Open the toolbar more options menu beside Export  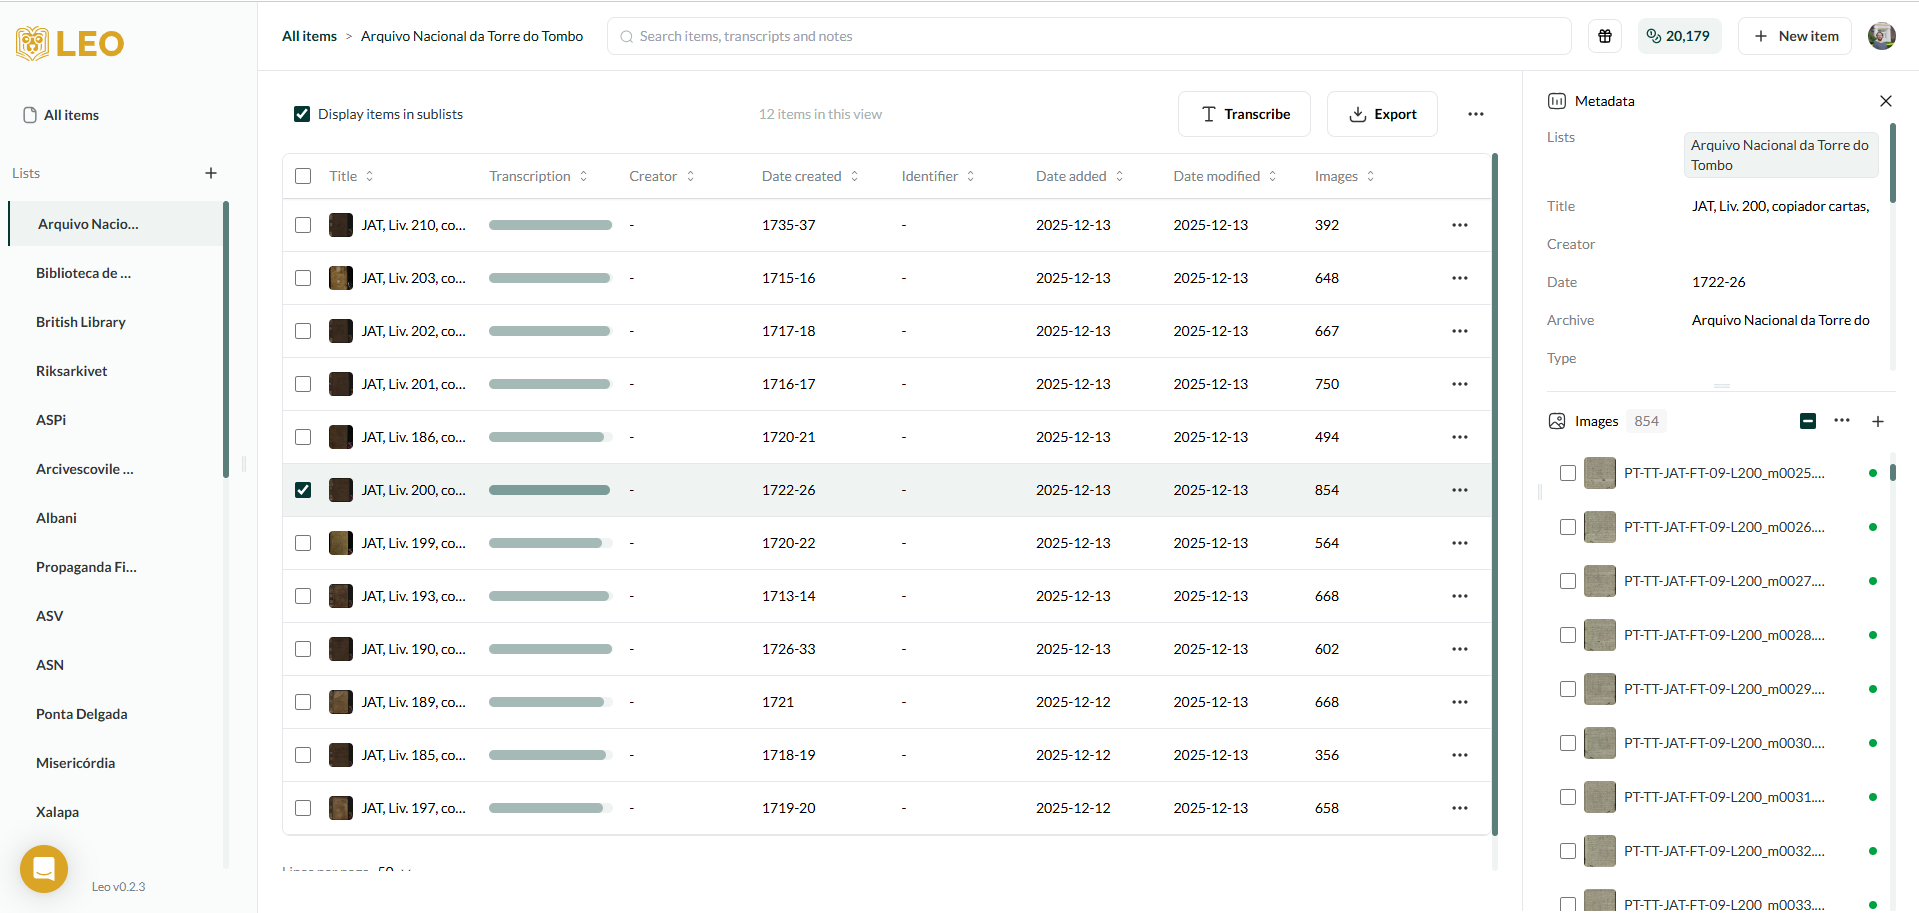click(x=1475, y=114)
